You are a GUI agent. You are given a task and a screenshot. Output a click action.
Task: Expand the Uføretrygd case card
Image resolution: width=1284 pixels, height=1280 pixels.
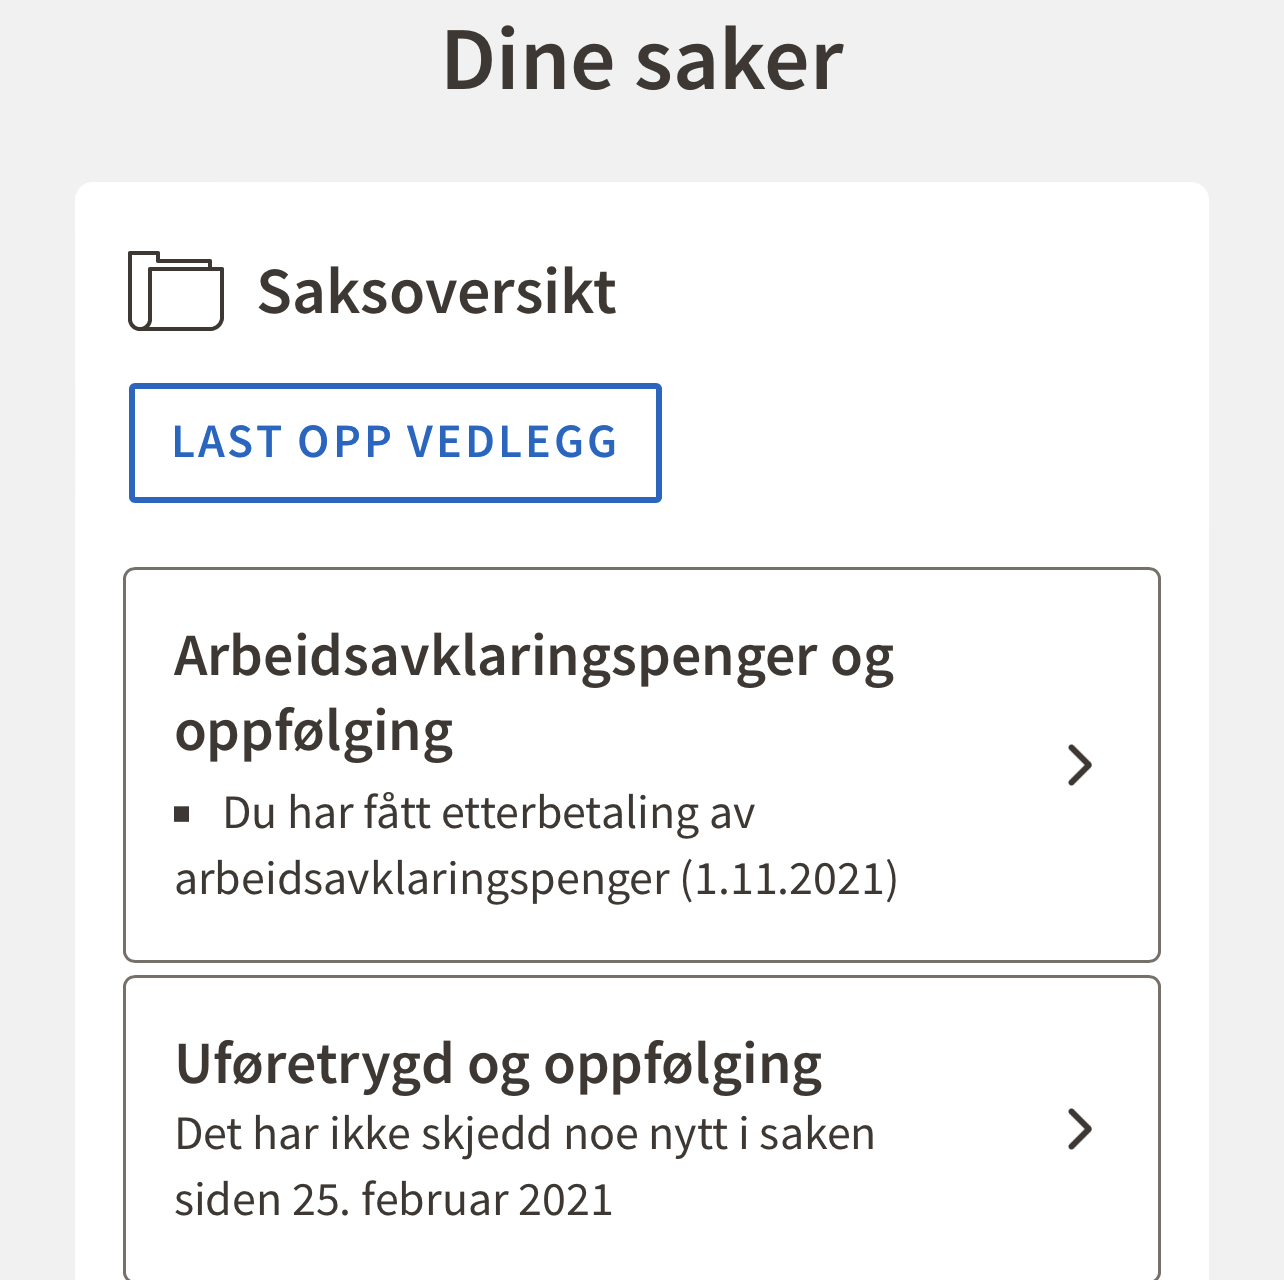coord(642,1128)
